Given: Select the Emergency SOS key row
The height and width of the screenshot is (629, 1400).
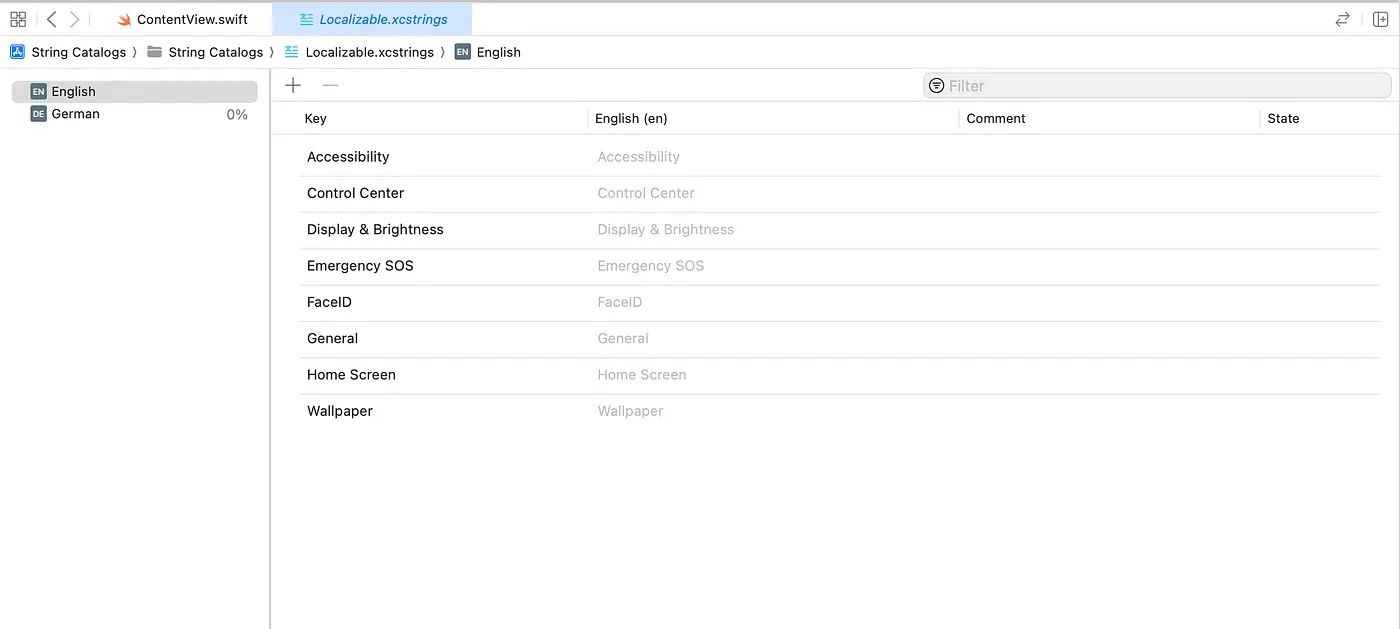Looking at the screenshot, I should 360,266.
